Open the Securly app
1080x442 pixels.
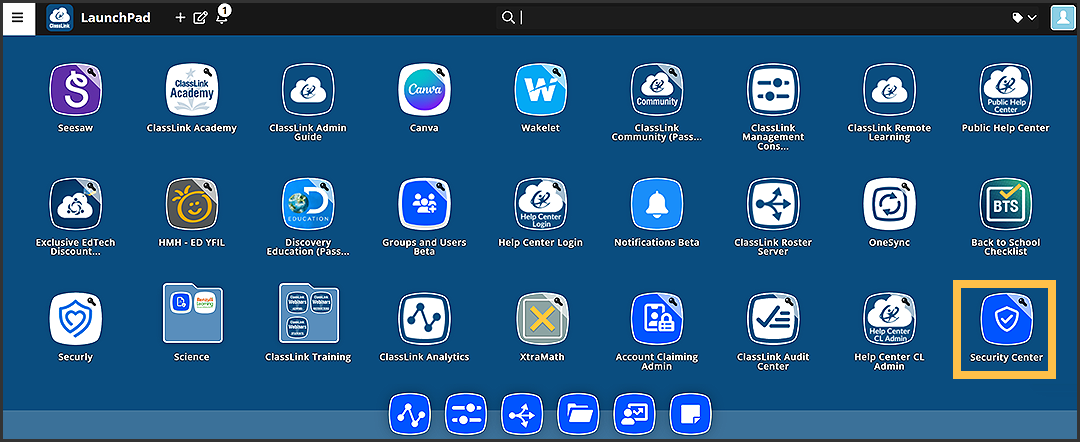click(75, 320)
